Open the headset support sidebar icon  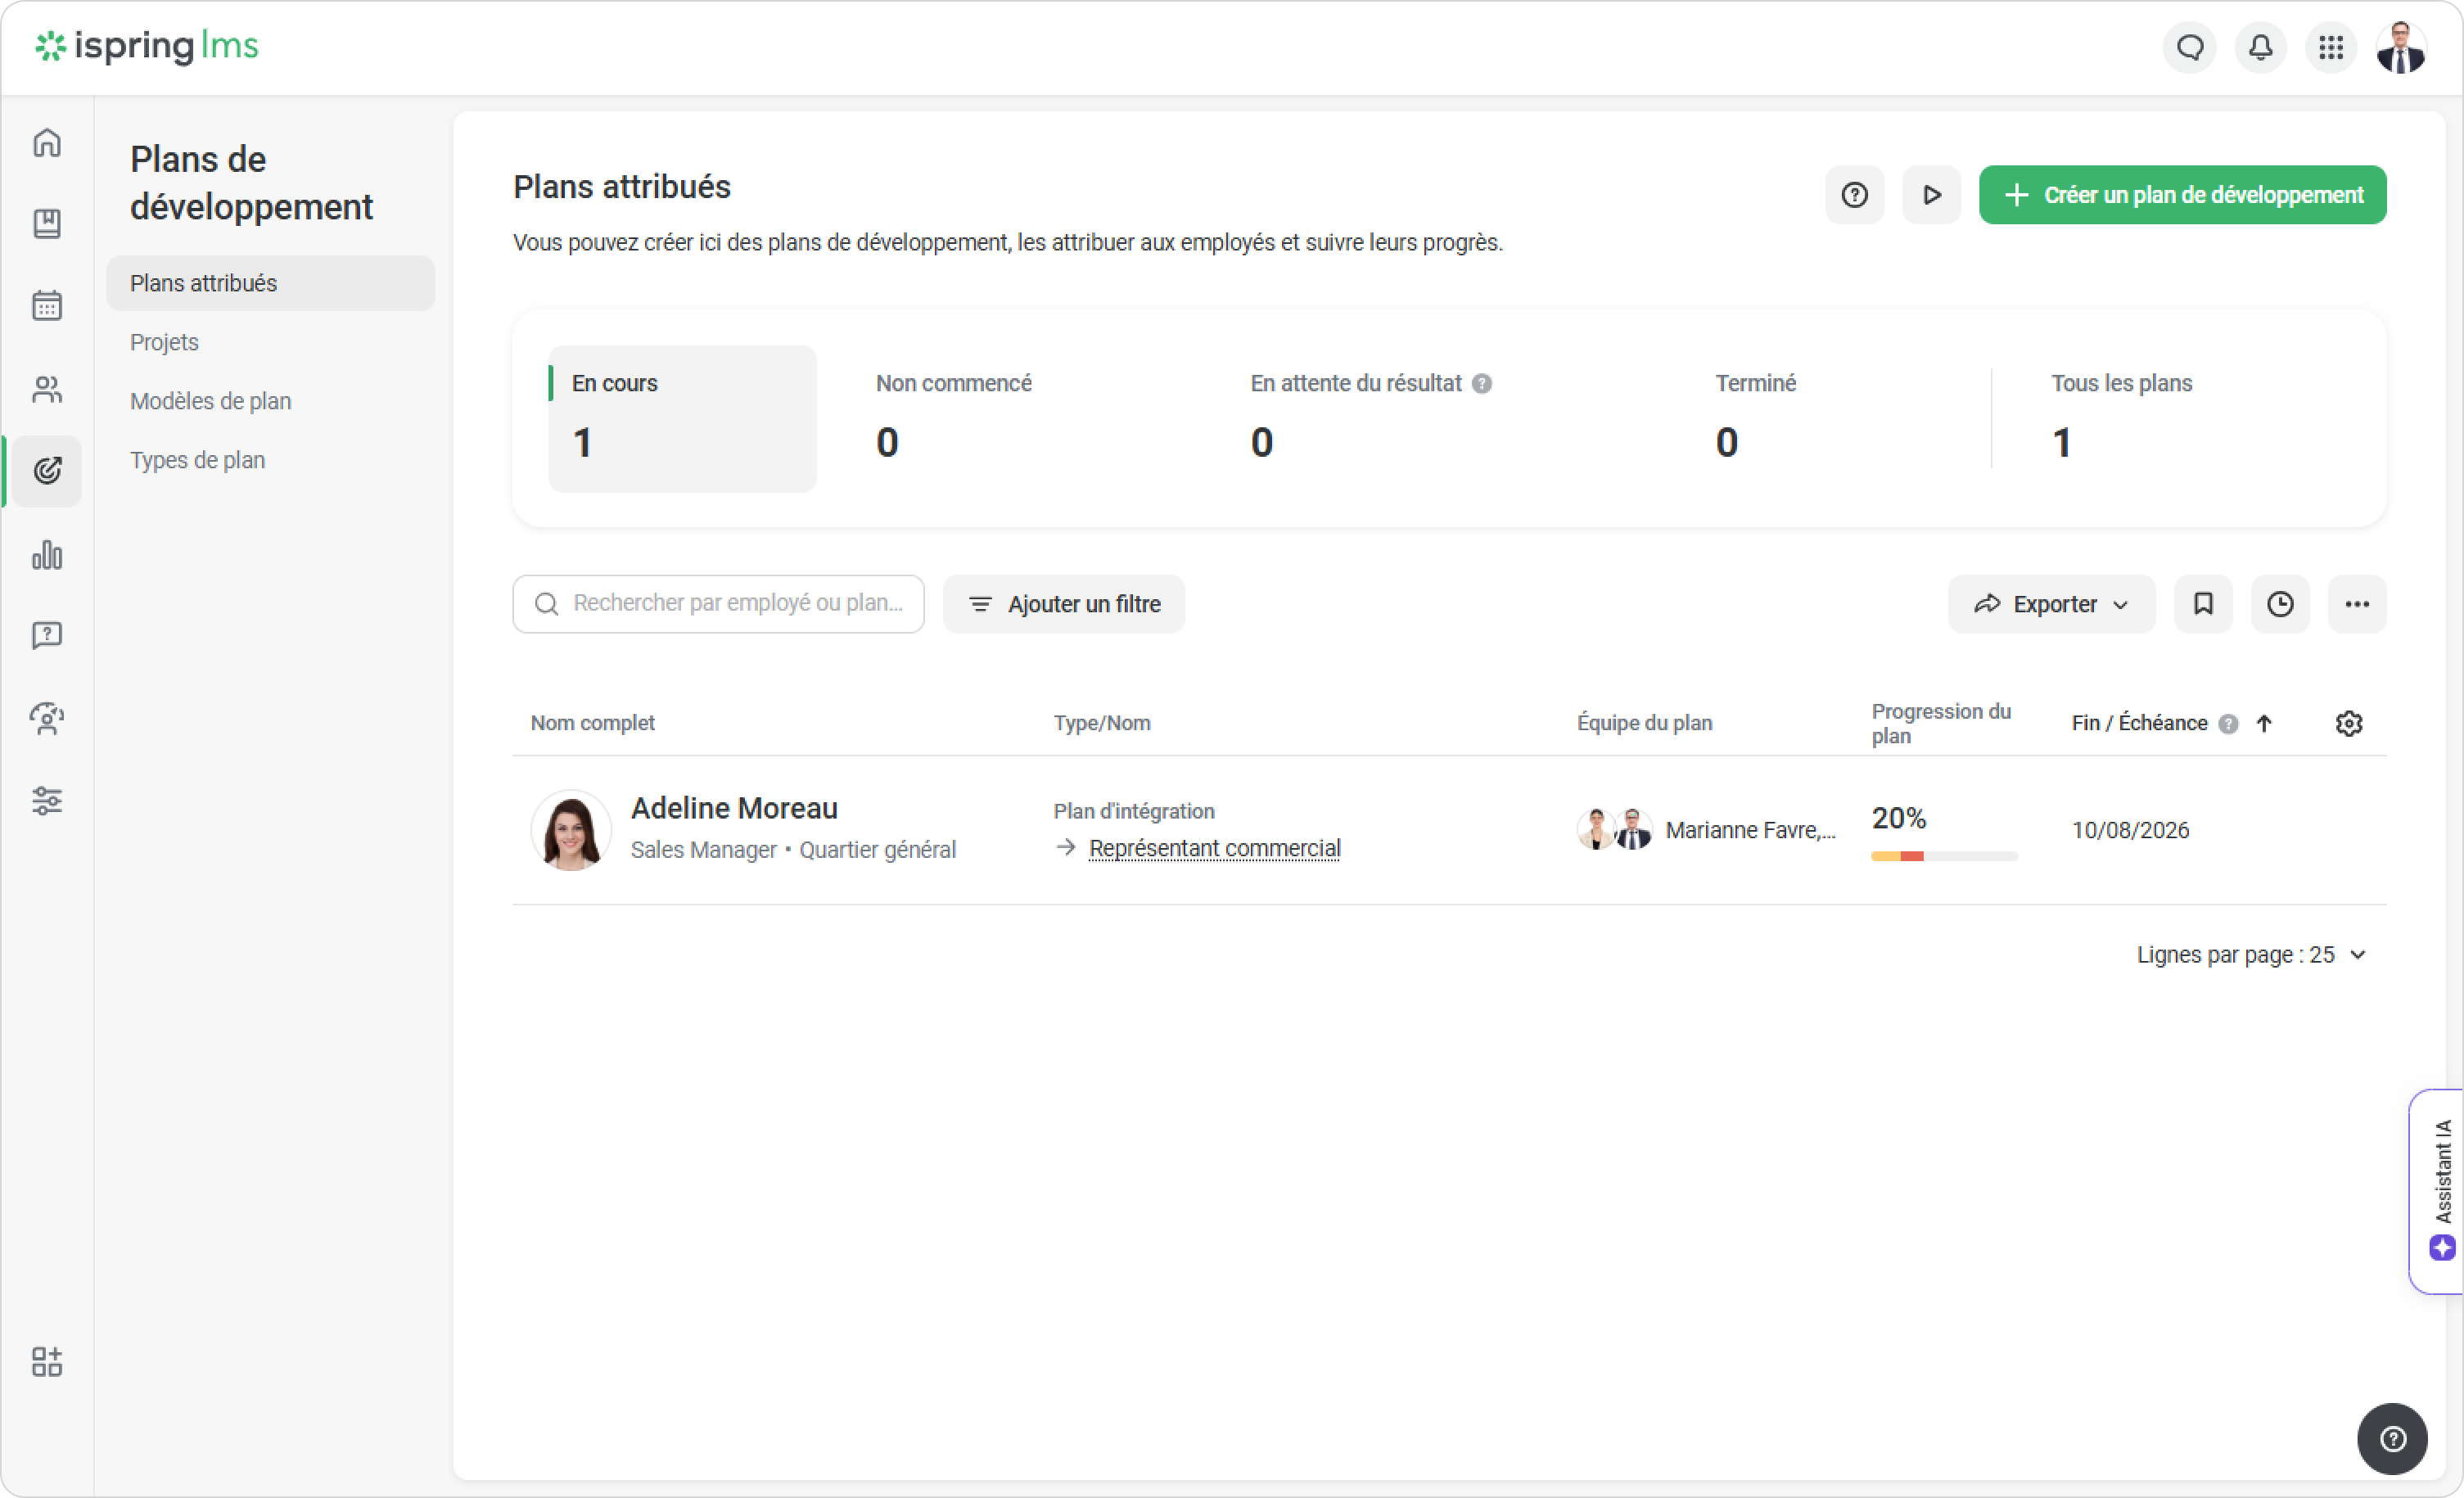coord(47,718)
